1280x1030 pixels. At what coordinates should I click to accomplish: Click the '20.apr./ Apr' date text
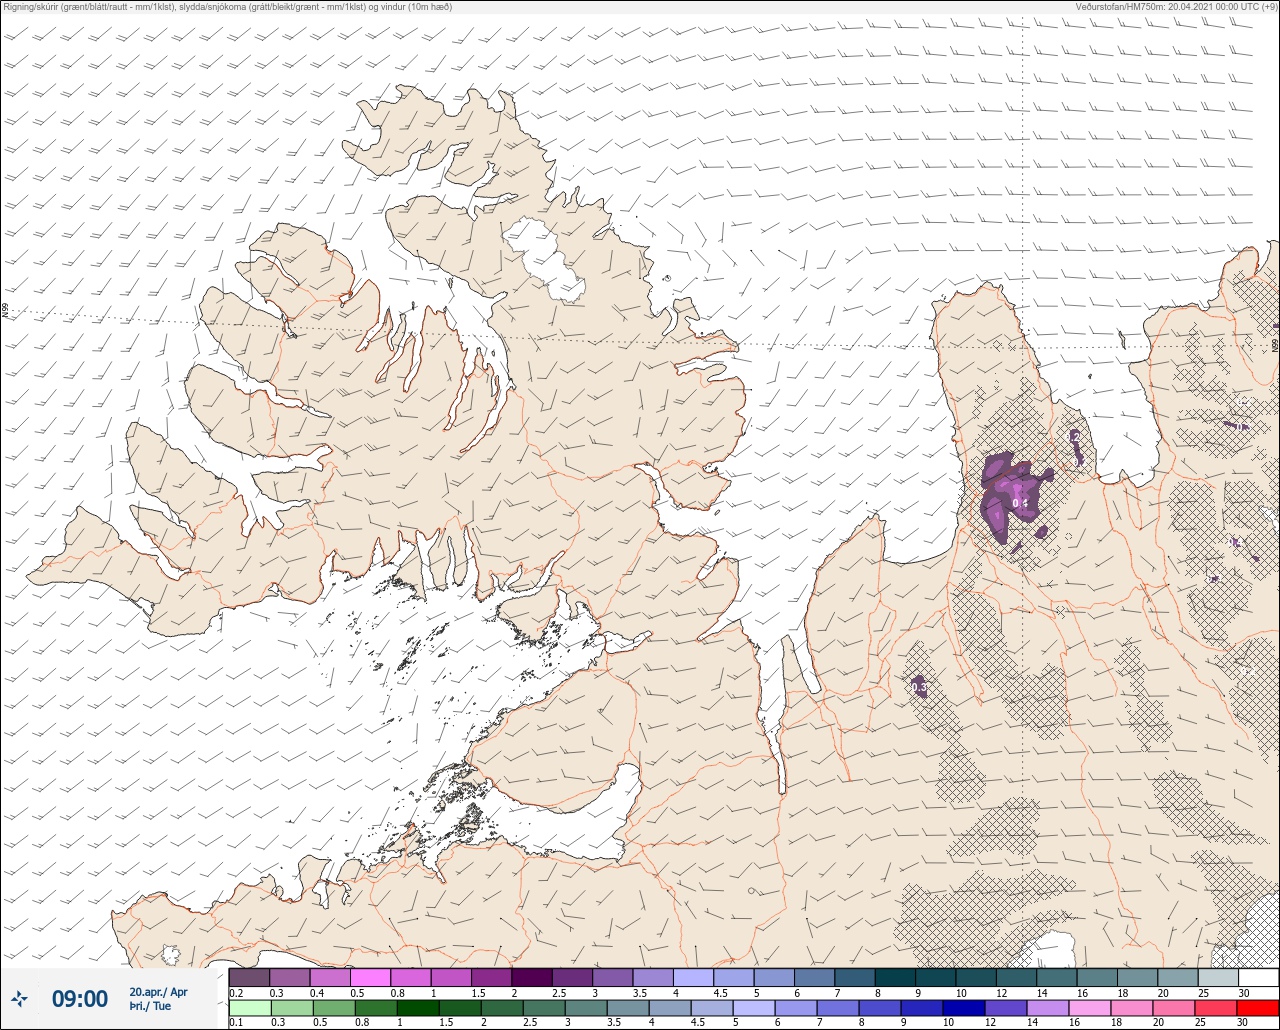click(x=158, y=992)
